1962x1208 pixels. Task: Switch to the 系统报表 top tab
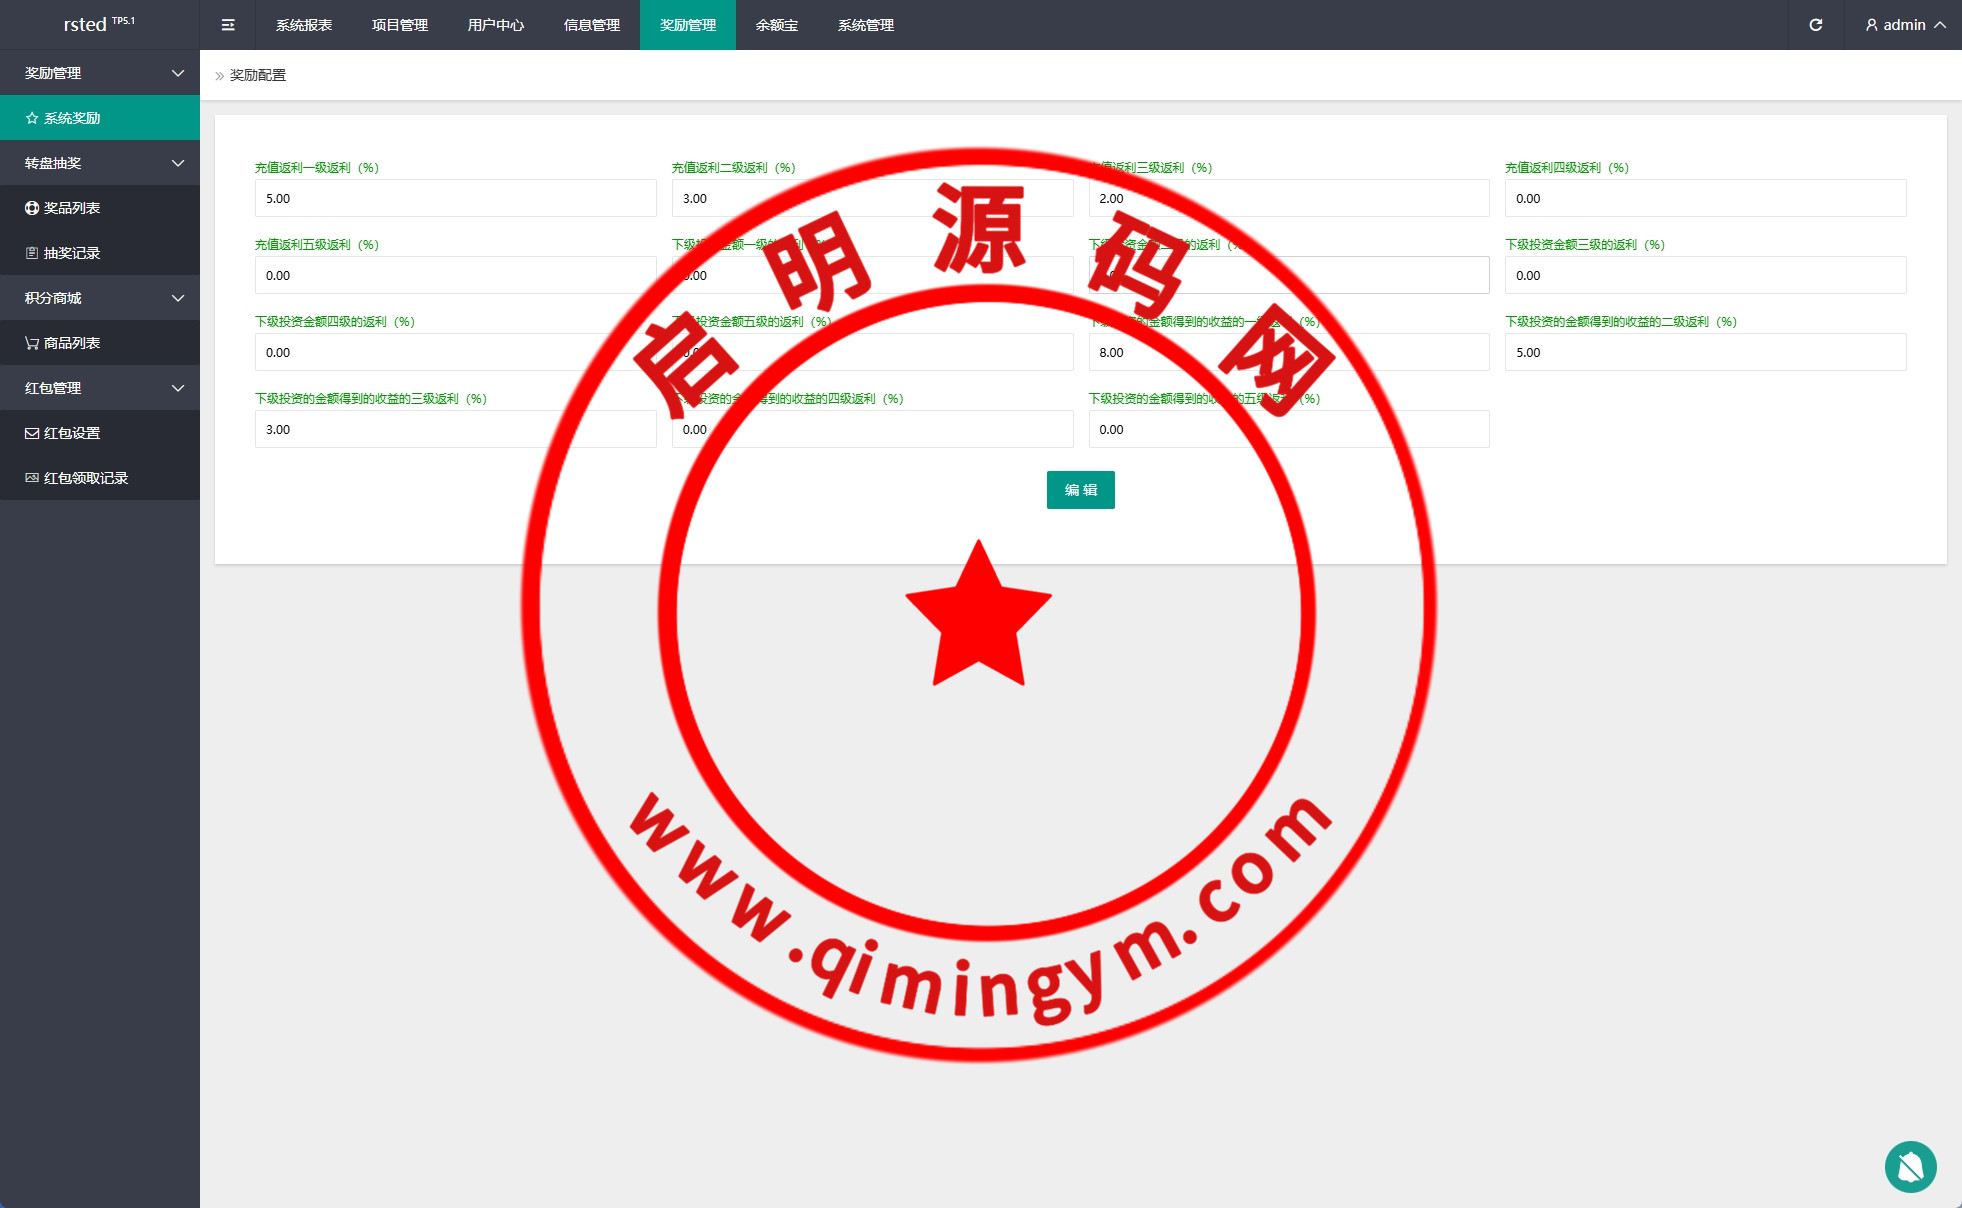coord(304,25)
